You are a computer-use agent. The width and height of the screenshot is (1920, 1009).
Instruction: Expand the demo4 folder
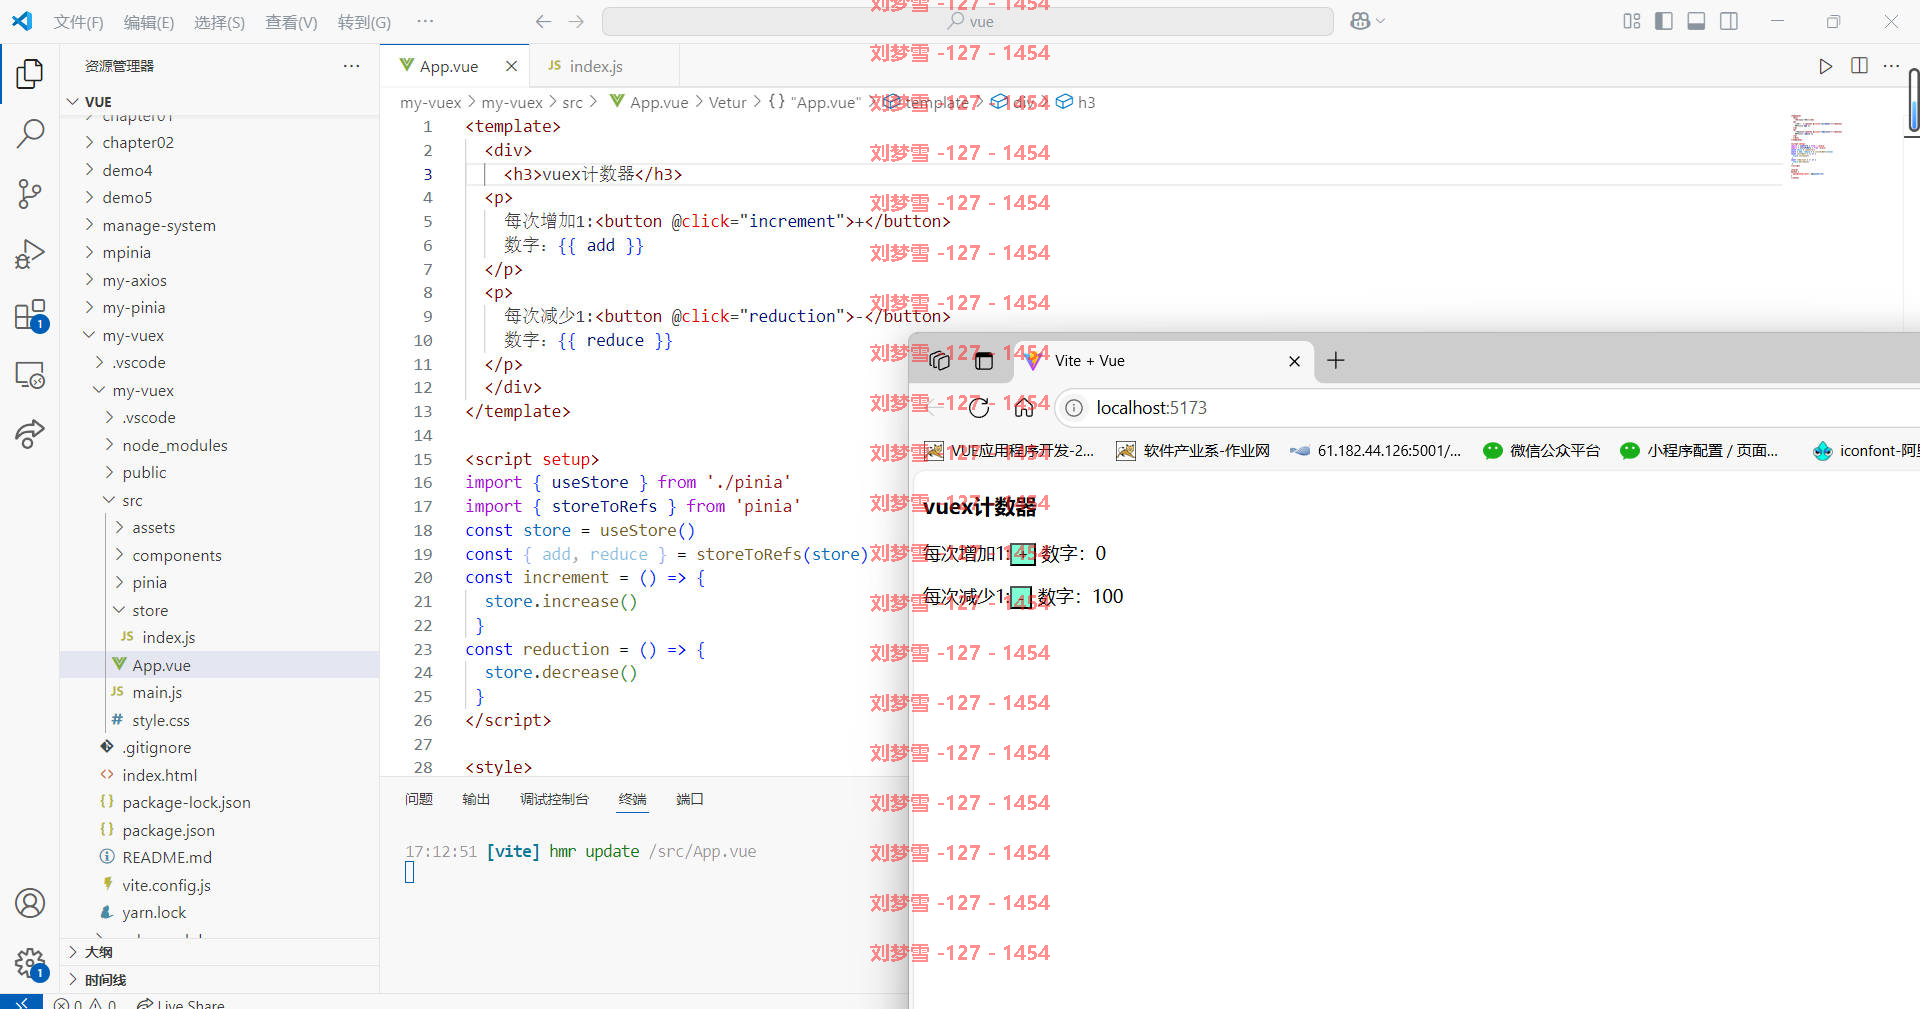(127, 170)
